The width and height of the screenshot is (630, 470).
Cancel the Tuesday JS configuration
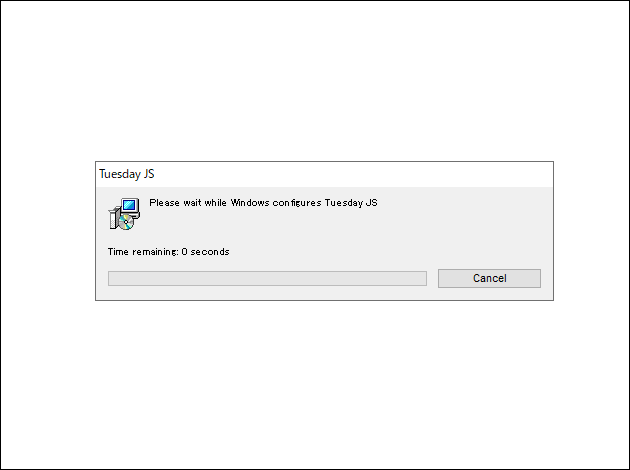click(489, 278)
